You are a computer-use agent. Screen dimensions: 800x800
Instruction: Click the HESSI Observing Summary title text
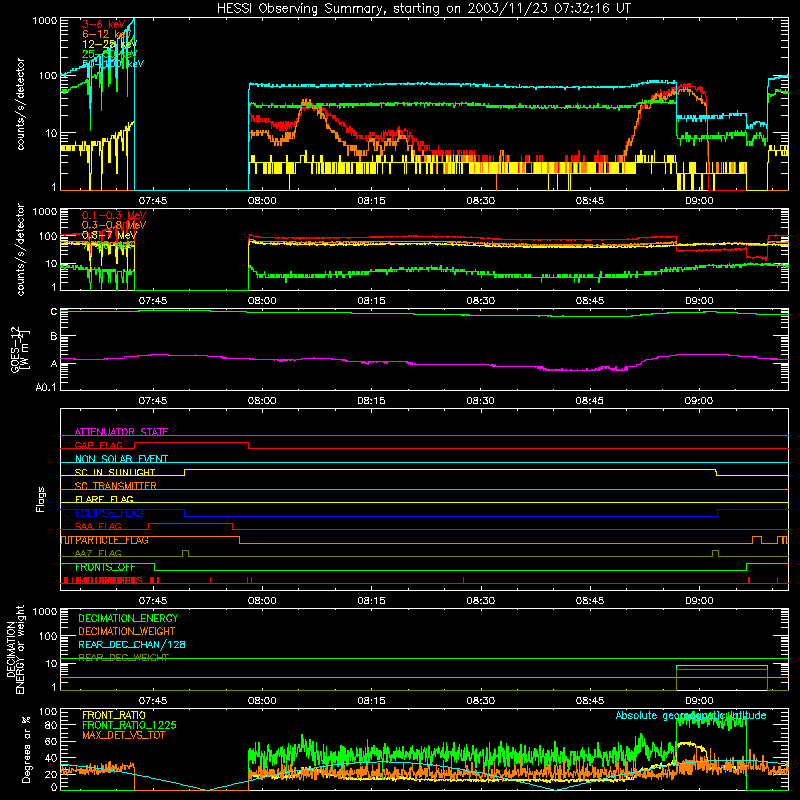pyautogui.click(x=423, y=8)
